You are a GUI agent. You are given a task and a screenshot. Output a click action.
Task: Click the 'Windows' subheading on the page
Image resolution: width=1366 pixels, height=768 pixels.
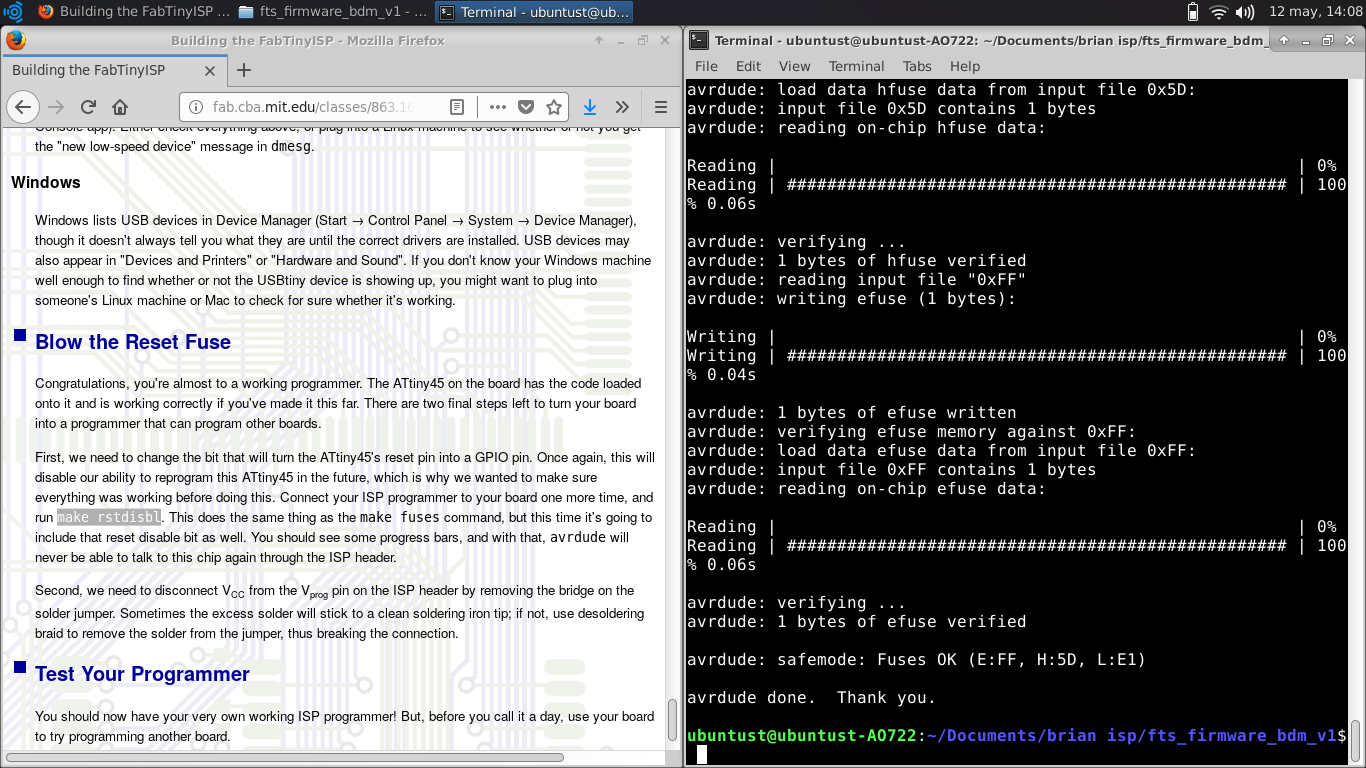pos(46,182)
